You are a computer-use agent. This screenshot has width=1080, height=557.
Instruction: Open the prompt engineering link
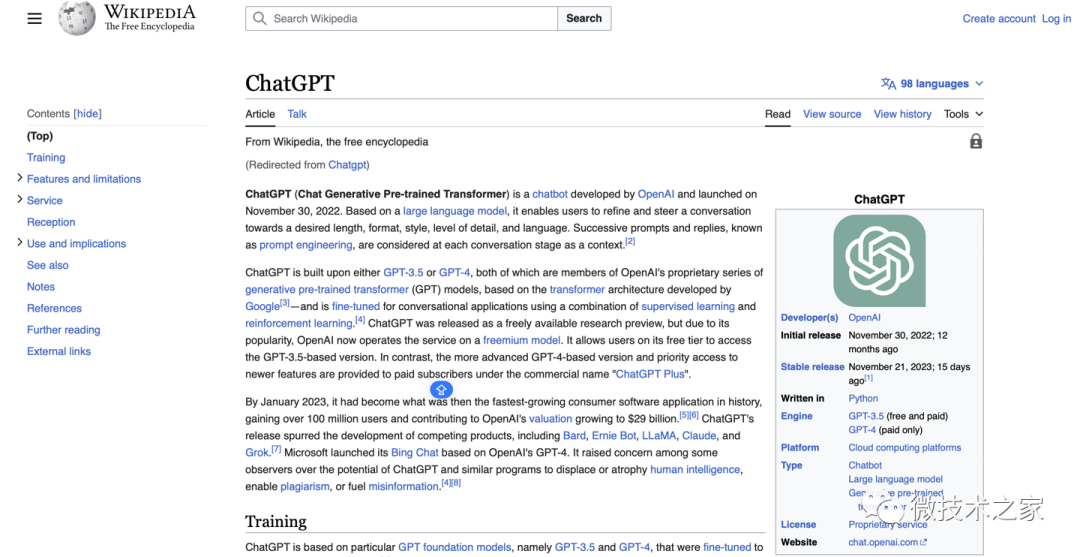click(306, 245)
